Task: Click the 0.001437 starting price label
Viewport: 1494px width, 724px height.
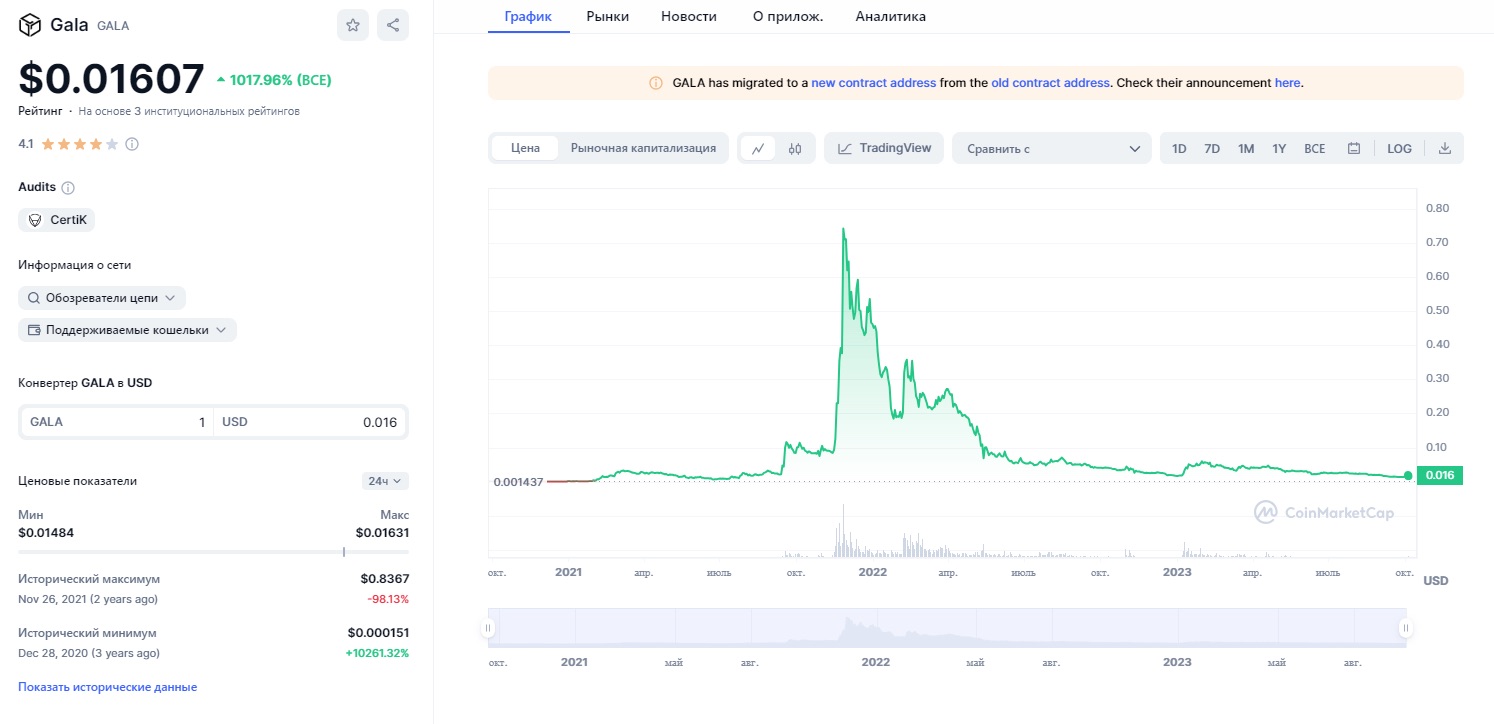Action: 518,482
